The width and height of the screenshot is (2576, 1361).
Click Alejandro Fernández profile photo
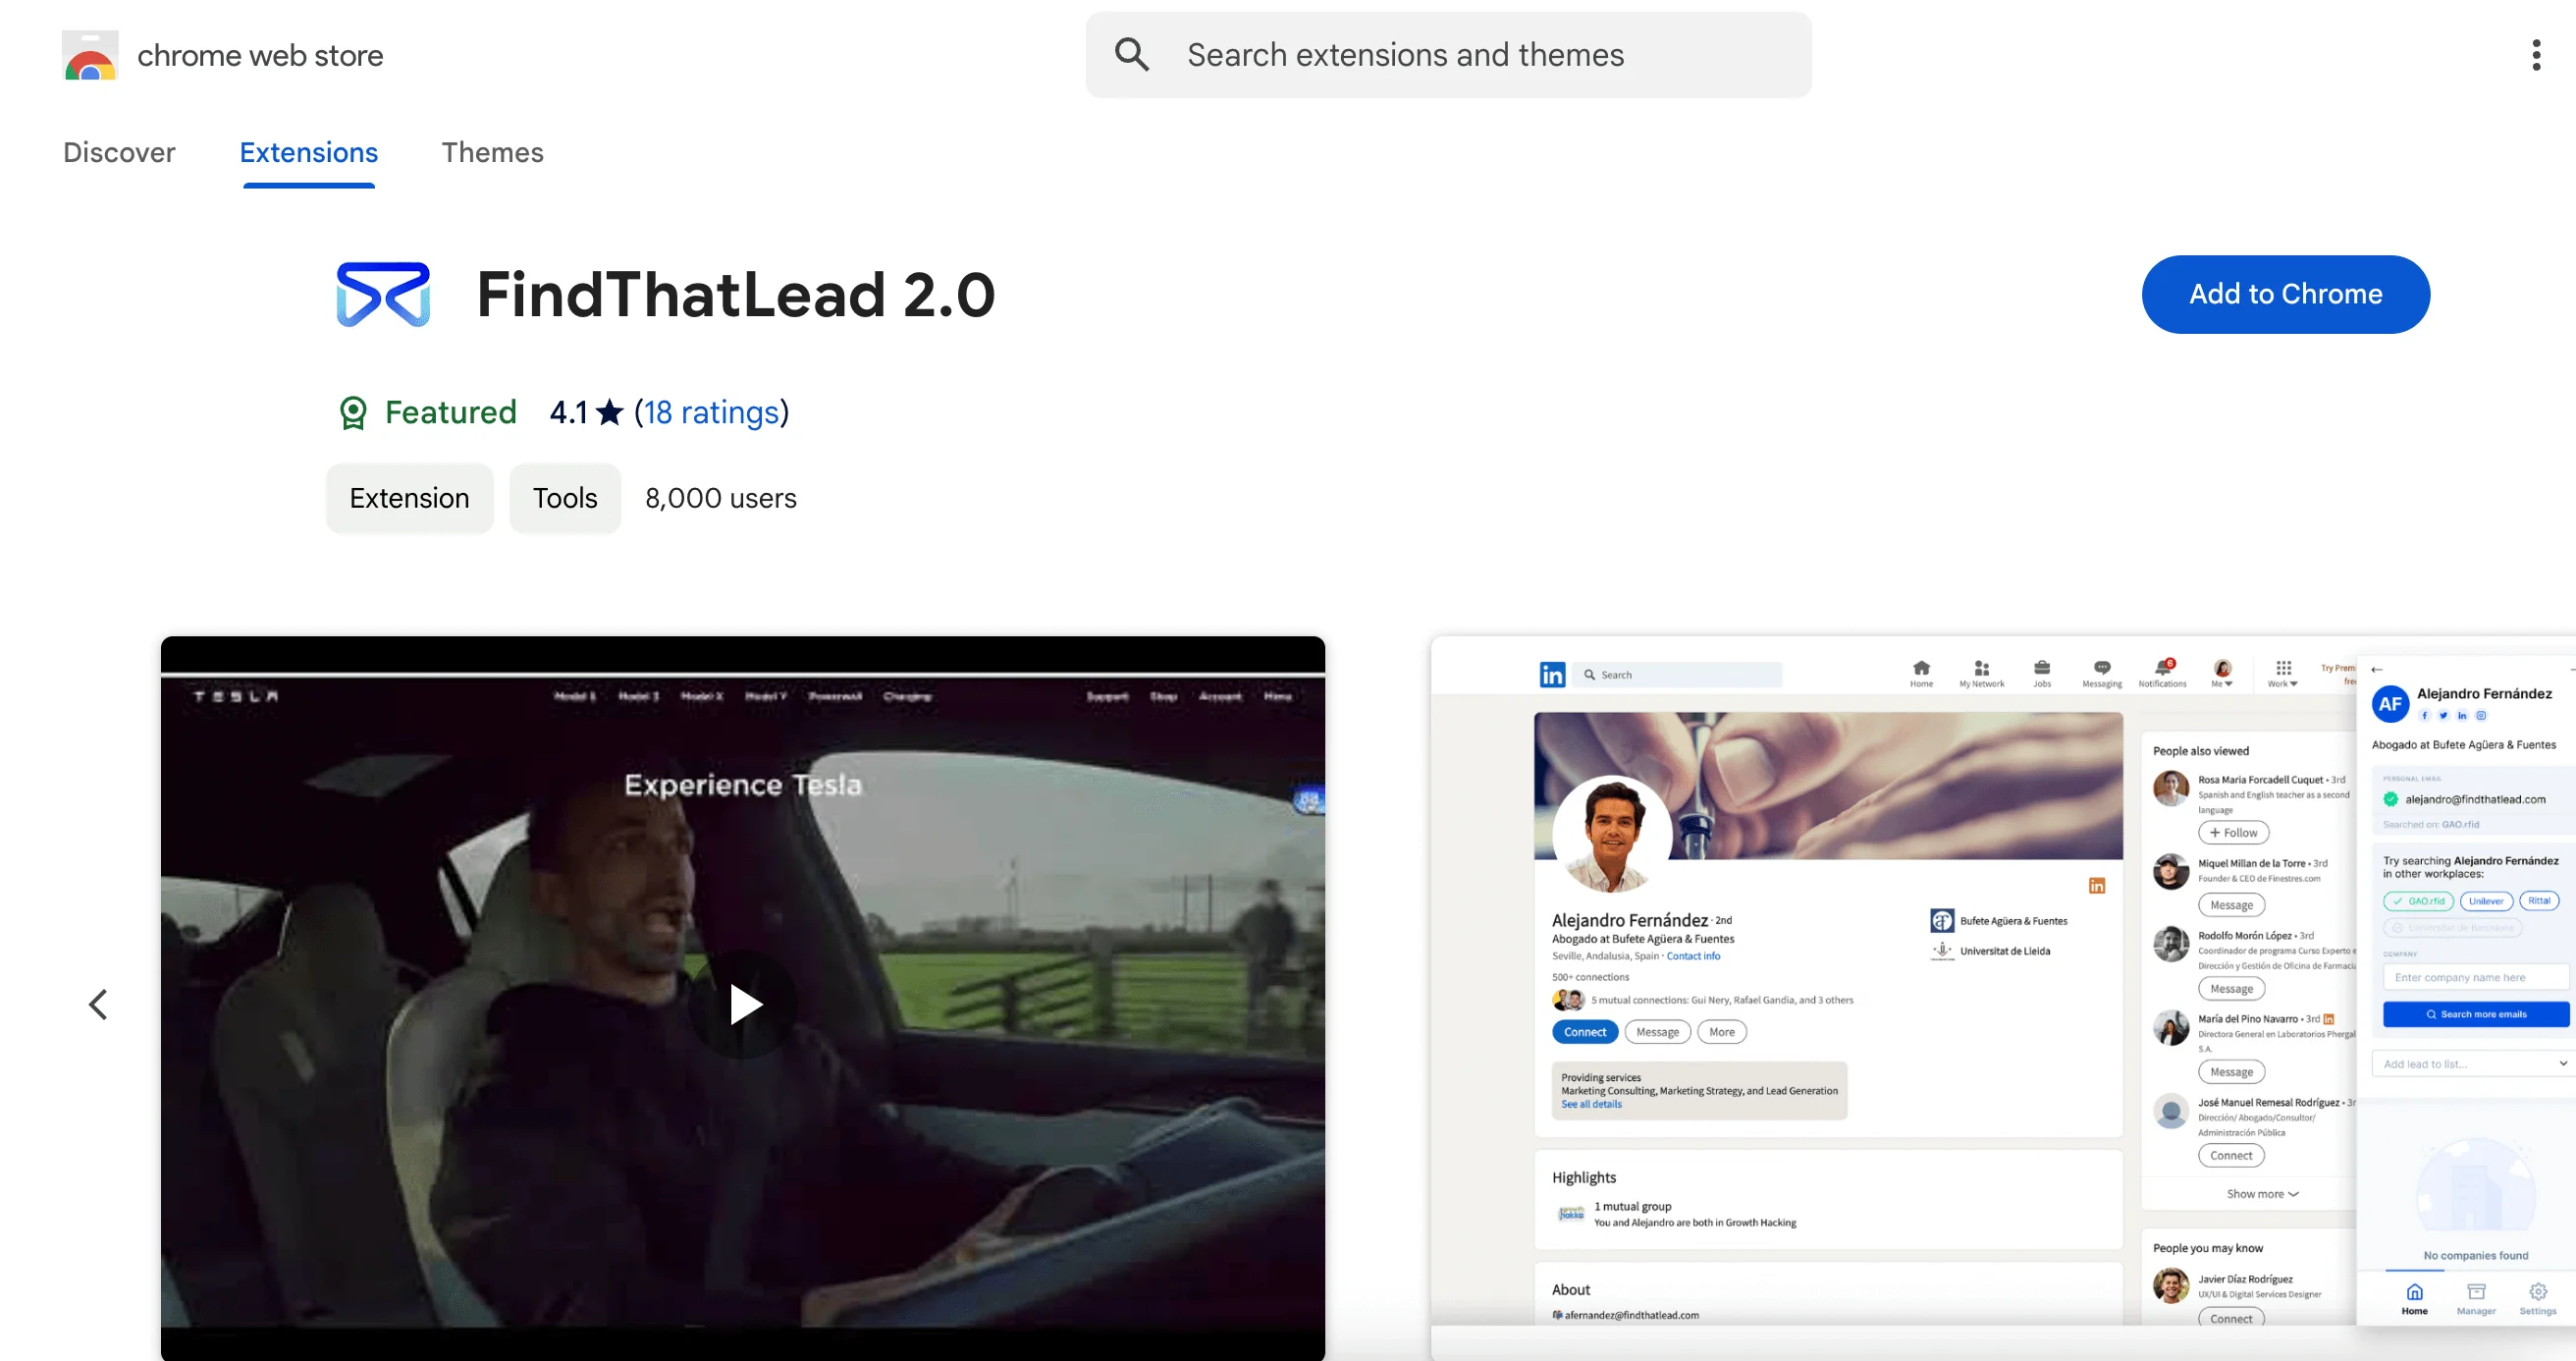tap(1612, 834)
